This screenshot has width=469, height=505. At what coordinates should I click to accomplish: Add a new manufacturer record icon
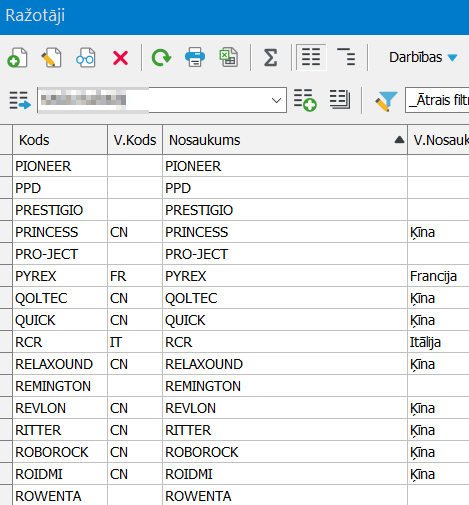(17, 58)
